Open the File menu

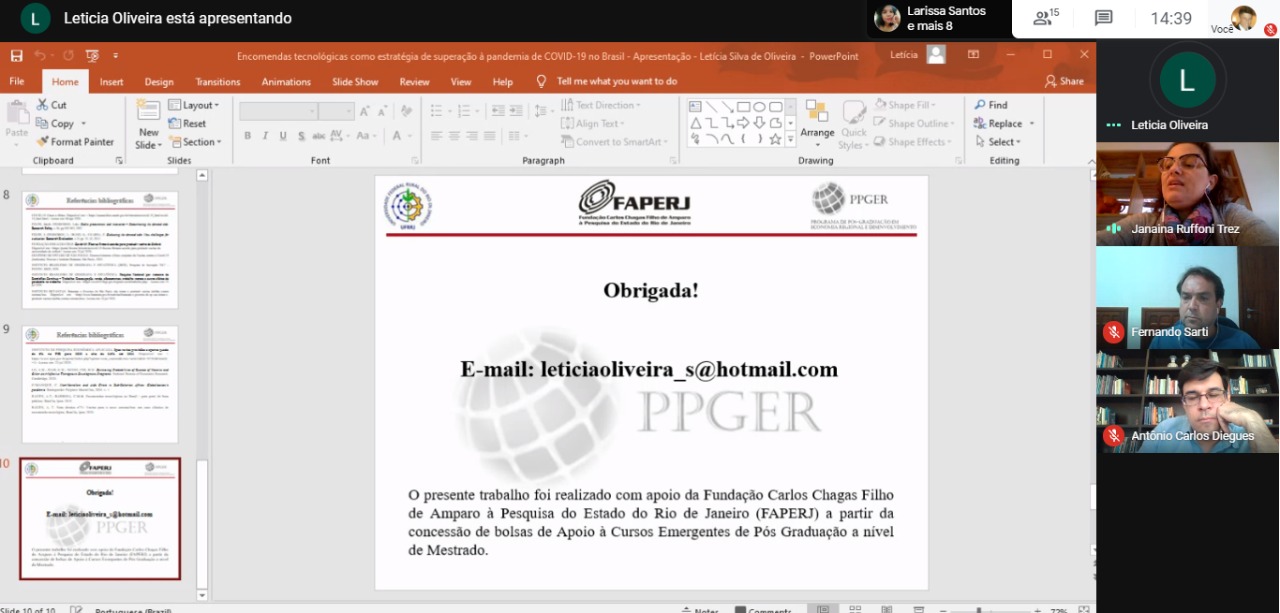point(17,82)
